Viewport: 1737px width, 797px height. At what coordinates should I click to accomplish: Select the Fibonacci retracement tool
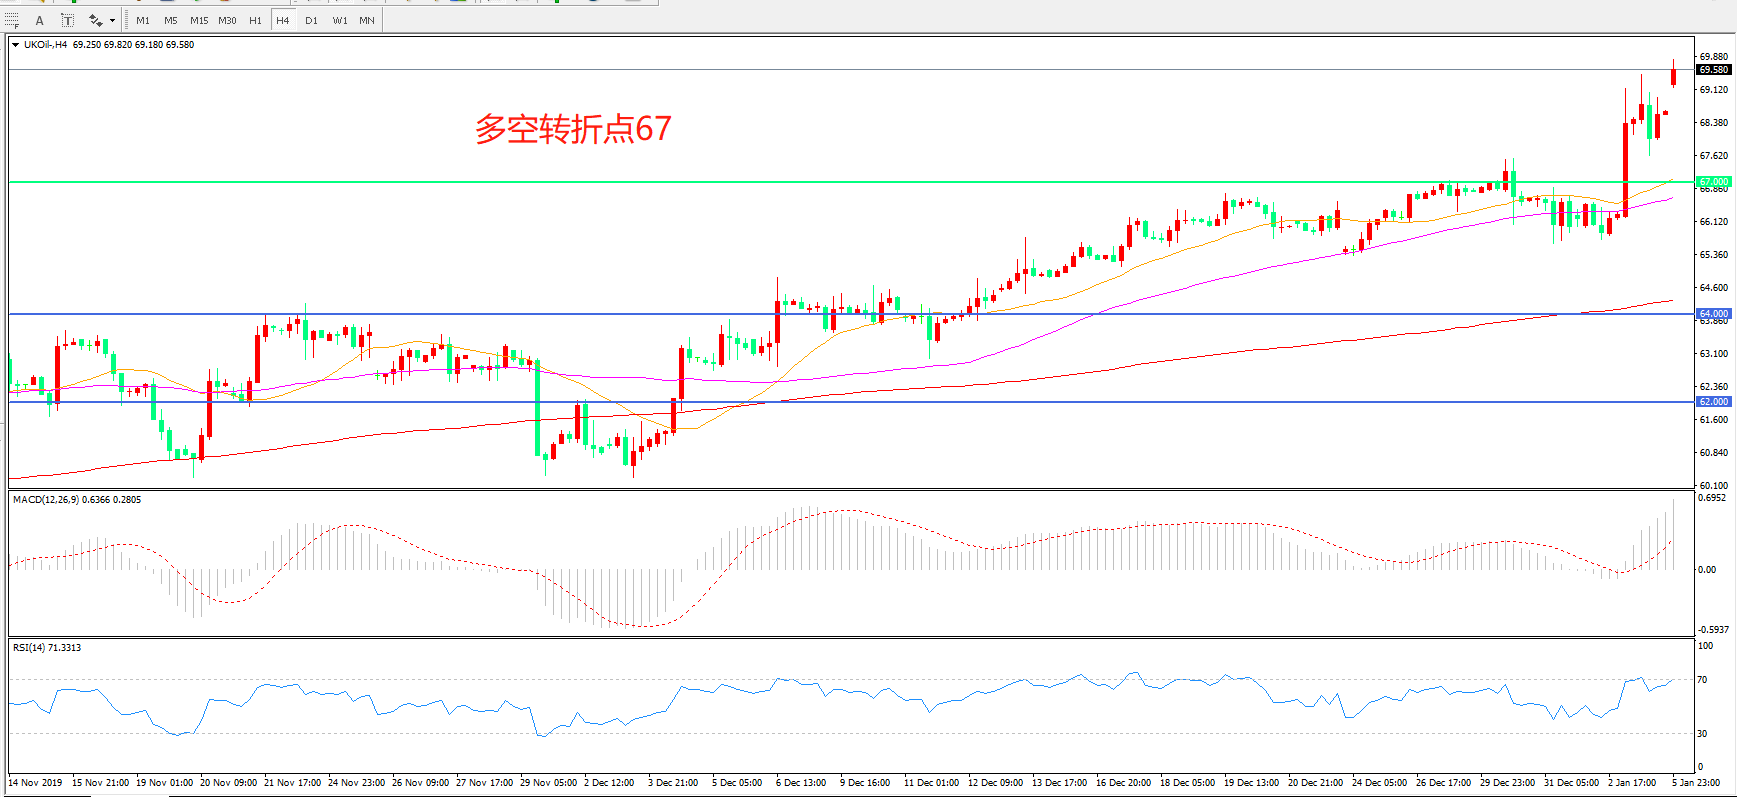tap(12, 20)
